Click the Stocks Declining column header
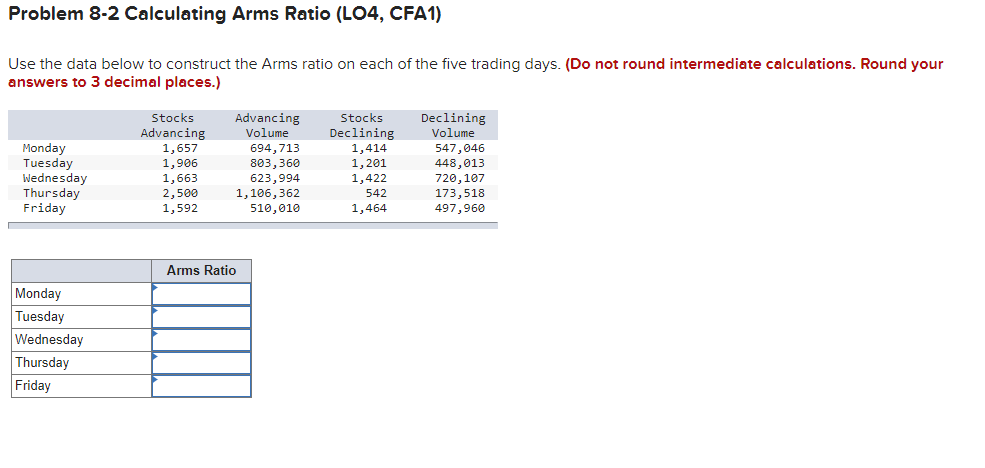This screenshot has height=468, width=985. pyautogui.click(x=362, y=126)
